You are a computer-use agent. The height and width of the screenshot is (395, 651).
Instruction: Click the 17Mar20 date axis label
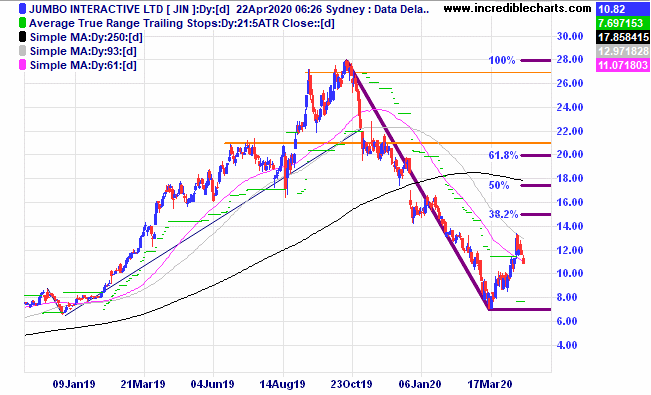tap(490, 384)
